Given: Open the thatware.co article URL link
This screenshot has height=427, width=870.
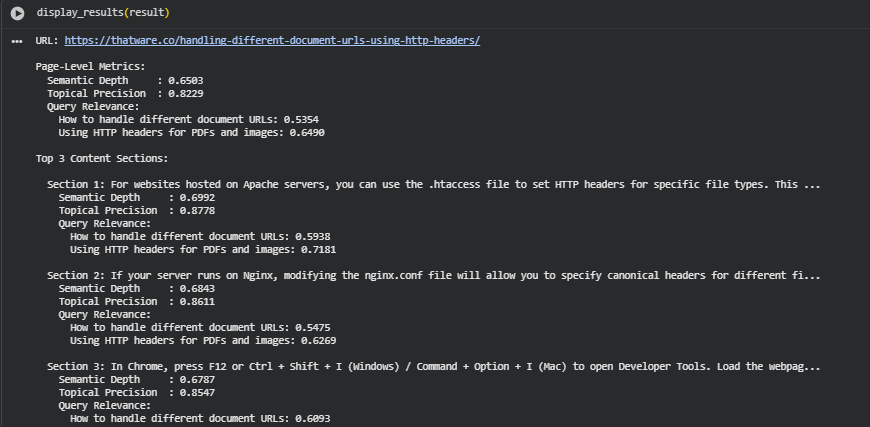Looking at the screenshot, I should [272, 41].
